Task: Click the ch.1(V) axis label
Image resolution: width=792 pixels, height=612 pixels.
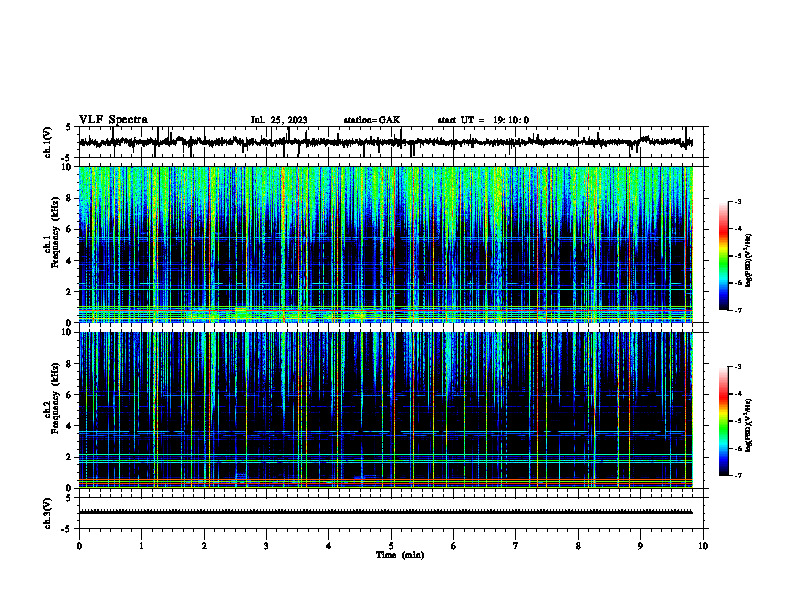Action: click(x=48, y=142)
